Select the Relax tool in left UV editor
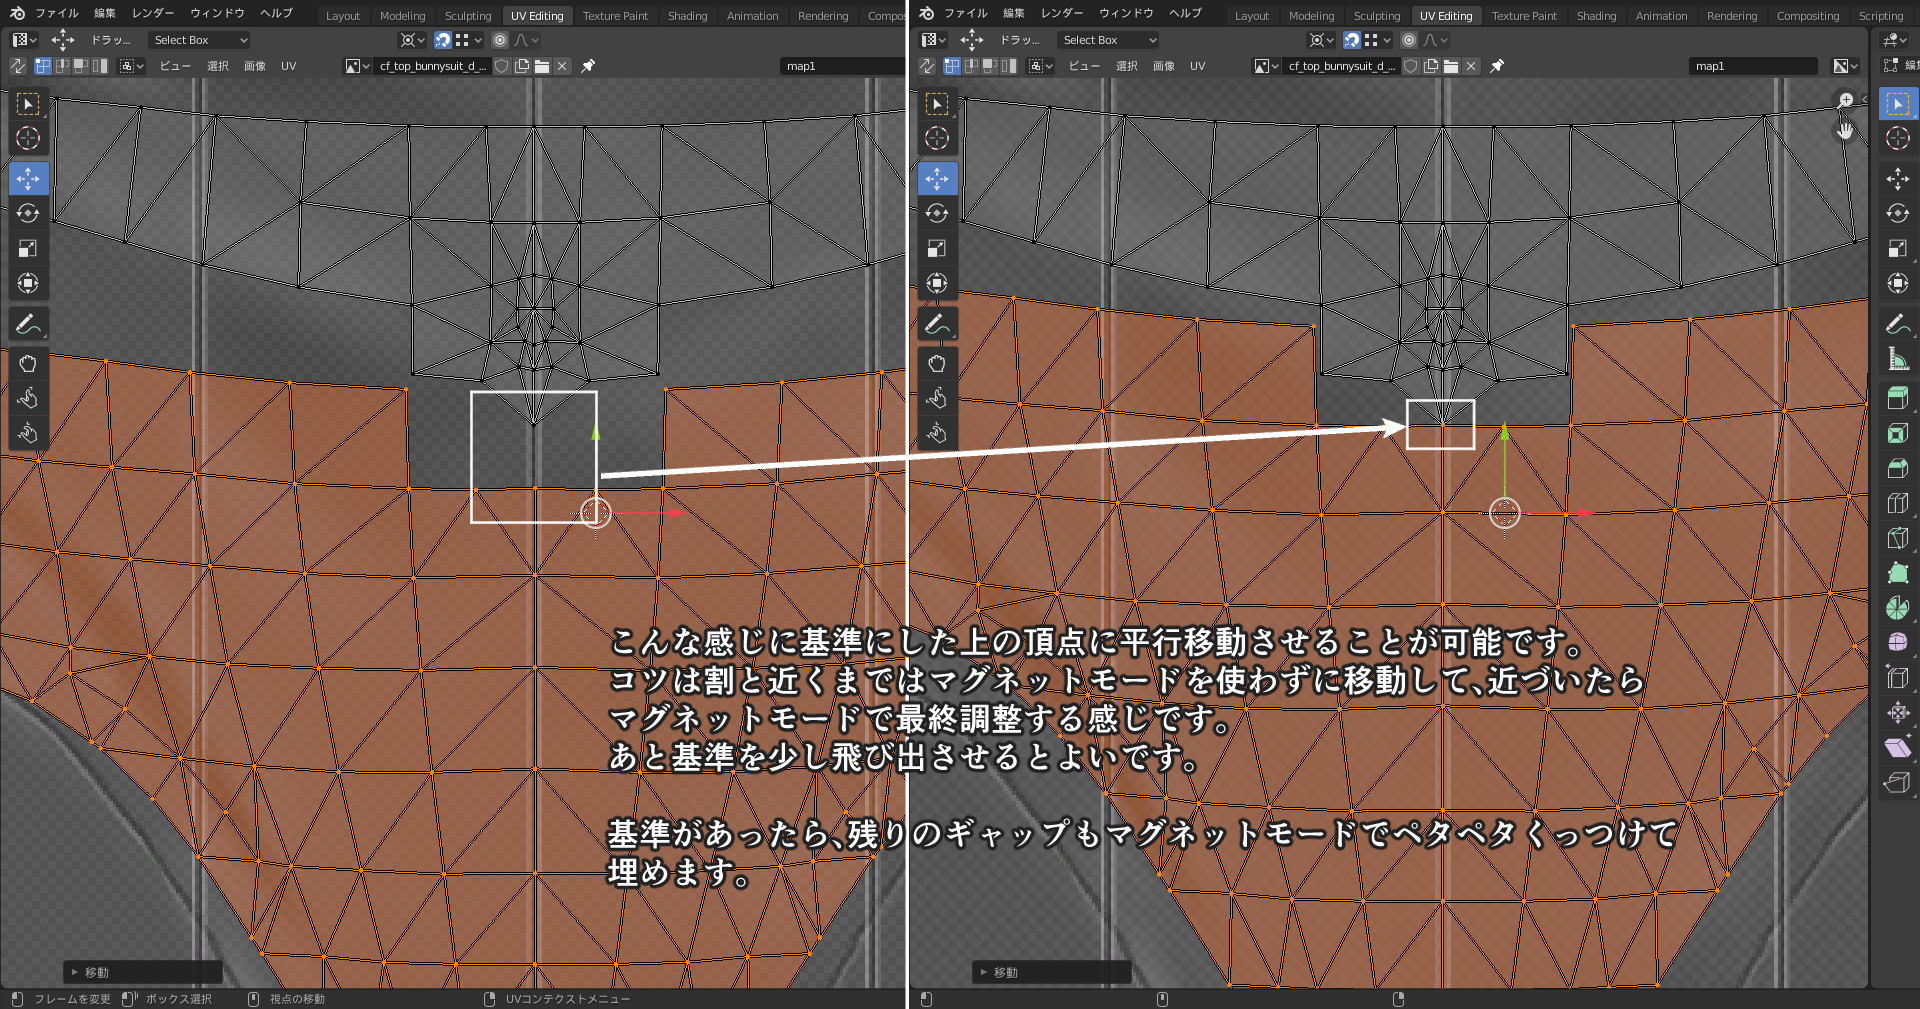Screen dimensions: 1920x1009 pyautogui.click(x=28, y=399)
